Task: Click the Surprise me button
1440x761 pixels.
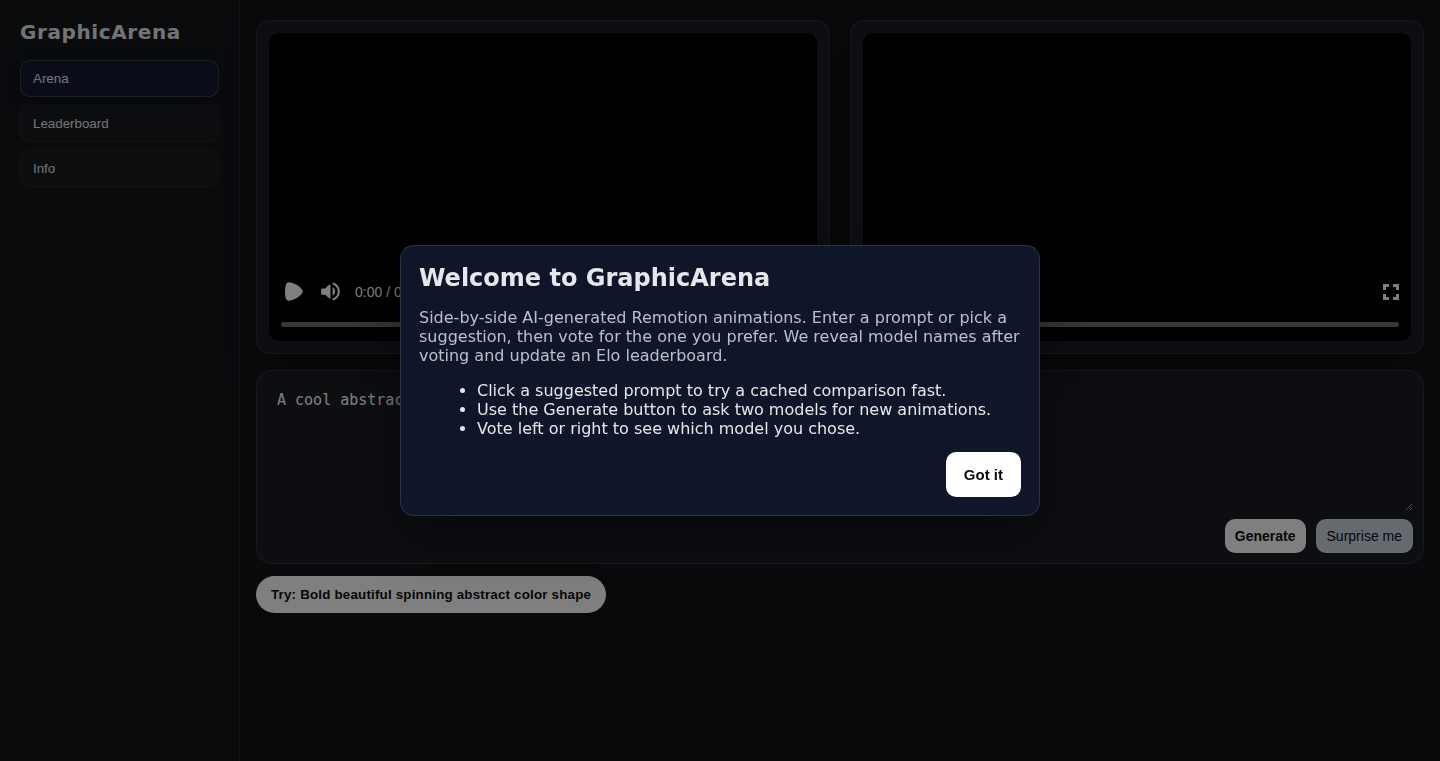Action: coord(1364,536)
